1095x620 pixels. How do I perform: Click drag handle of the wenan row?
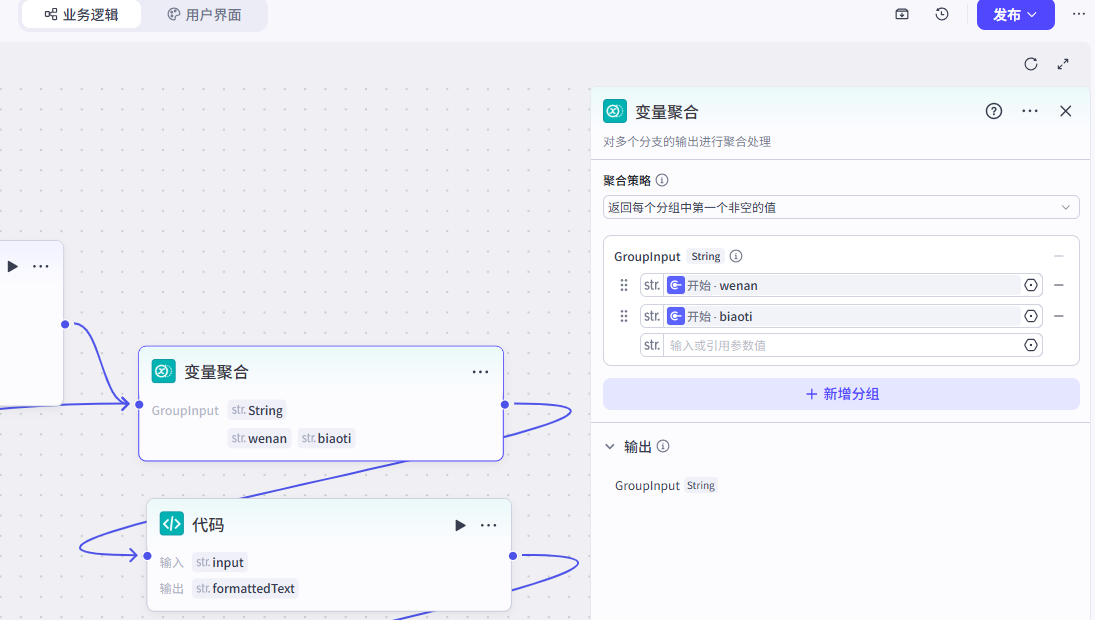point(624,285)
